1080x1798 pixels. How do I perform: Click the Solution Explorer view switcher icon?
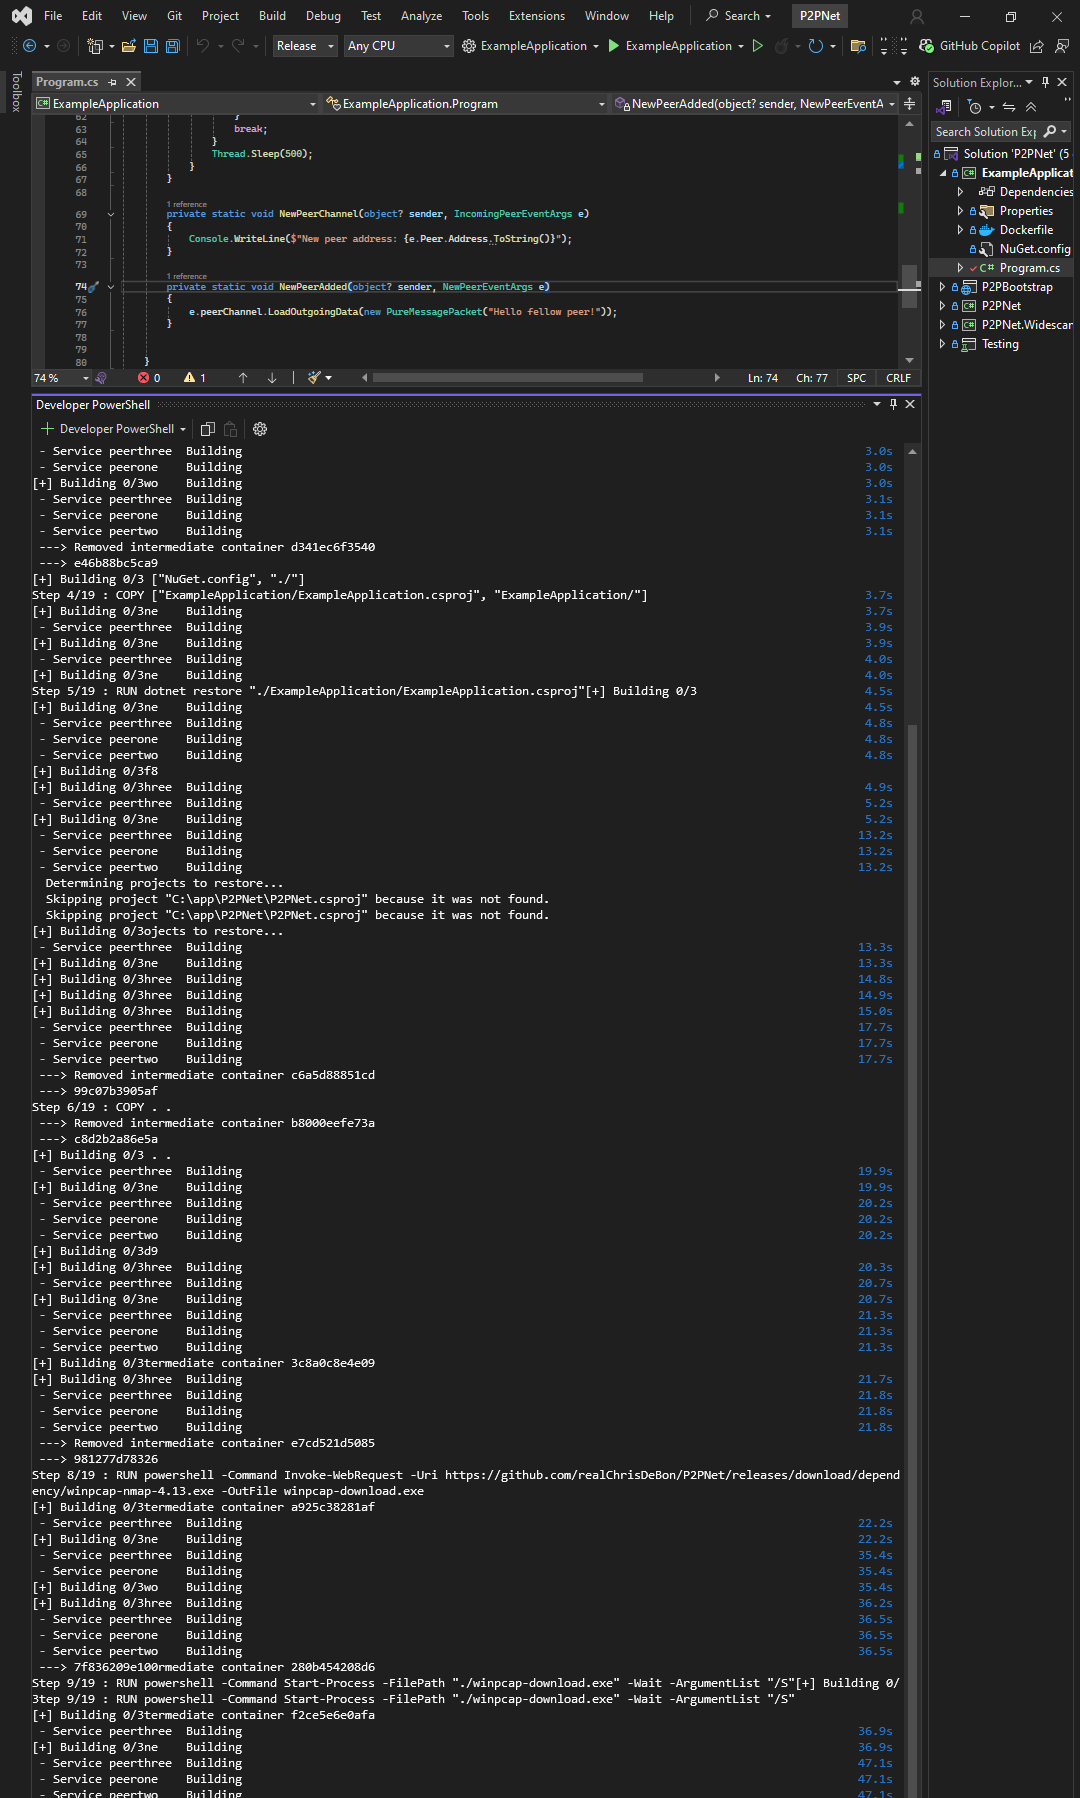pos(943,107)
